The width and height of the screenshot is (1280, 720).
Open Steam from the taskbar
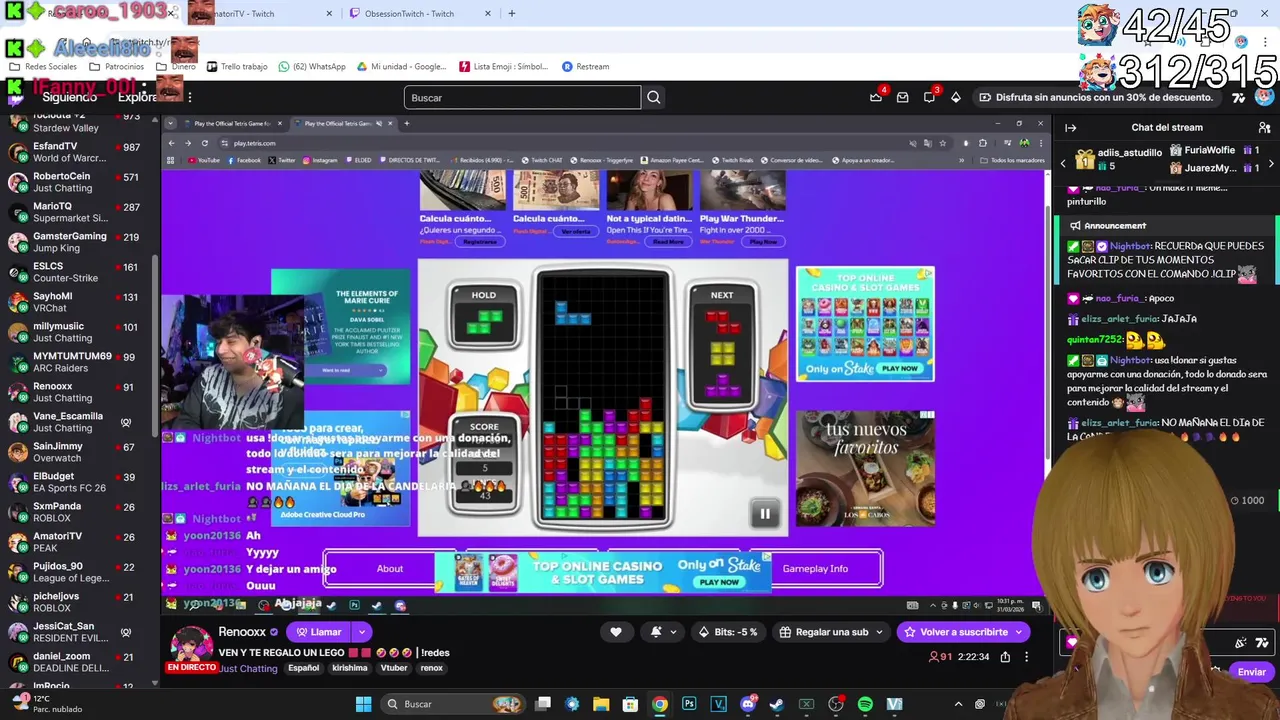coord(777,704)
